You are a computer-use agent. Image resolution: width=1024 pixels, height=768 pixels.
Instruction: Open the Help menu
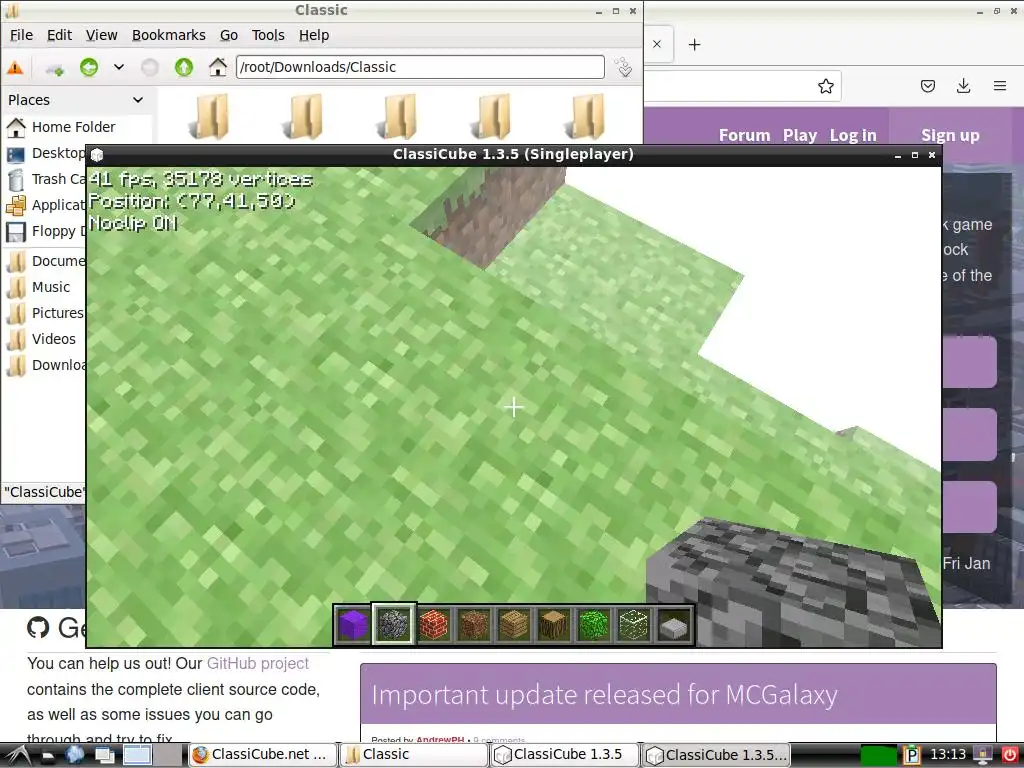point(314,35)
